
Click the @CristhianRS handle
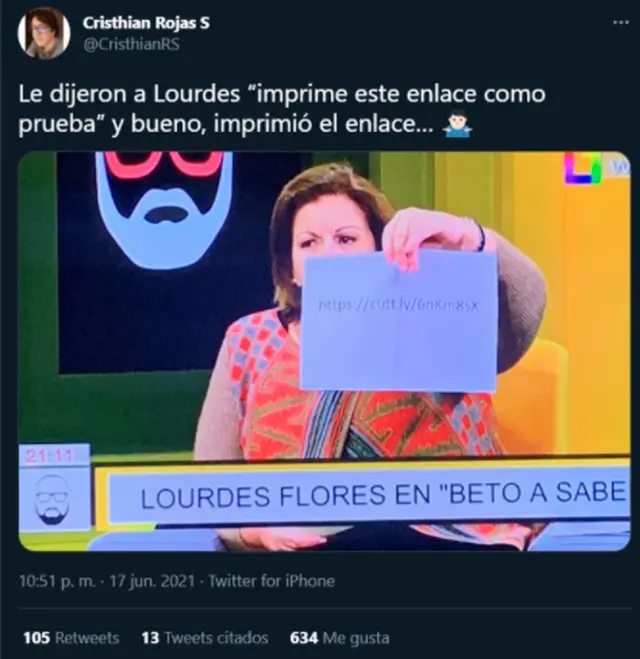(x=132, y=45)
